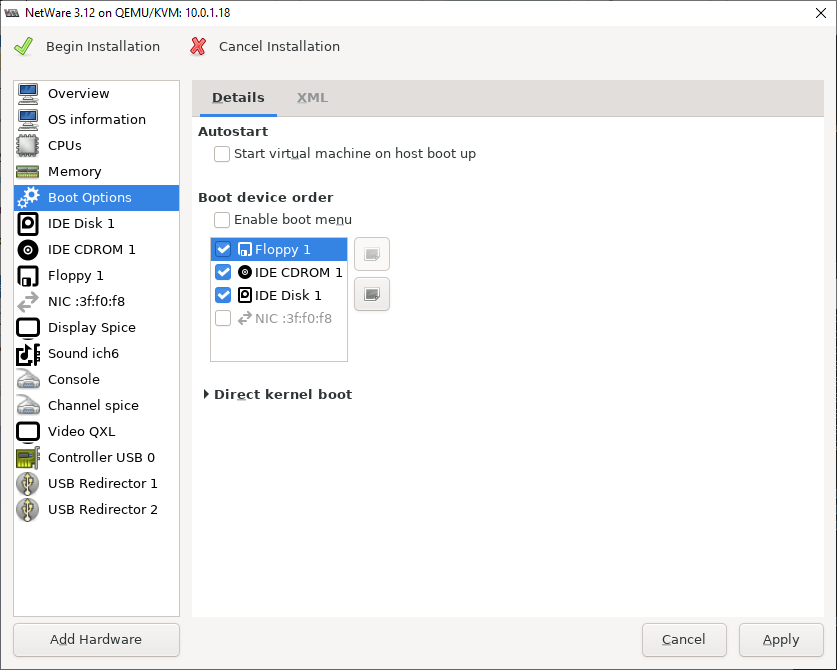Open the NIC :3f:f0:f8 sidebar entry

tap(97, 302)
